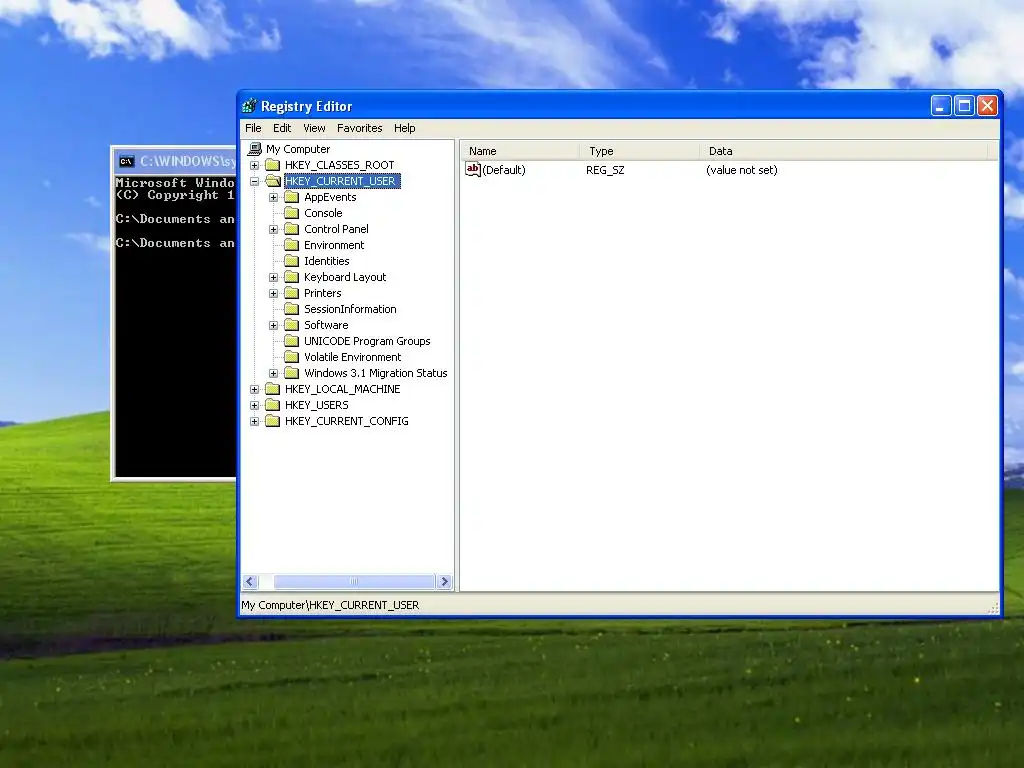The image size is (1024, 768).
Task: Click the My Computer icon in tree
Action: pyautogui.click(x=255, y=150)
